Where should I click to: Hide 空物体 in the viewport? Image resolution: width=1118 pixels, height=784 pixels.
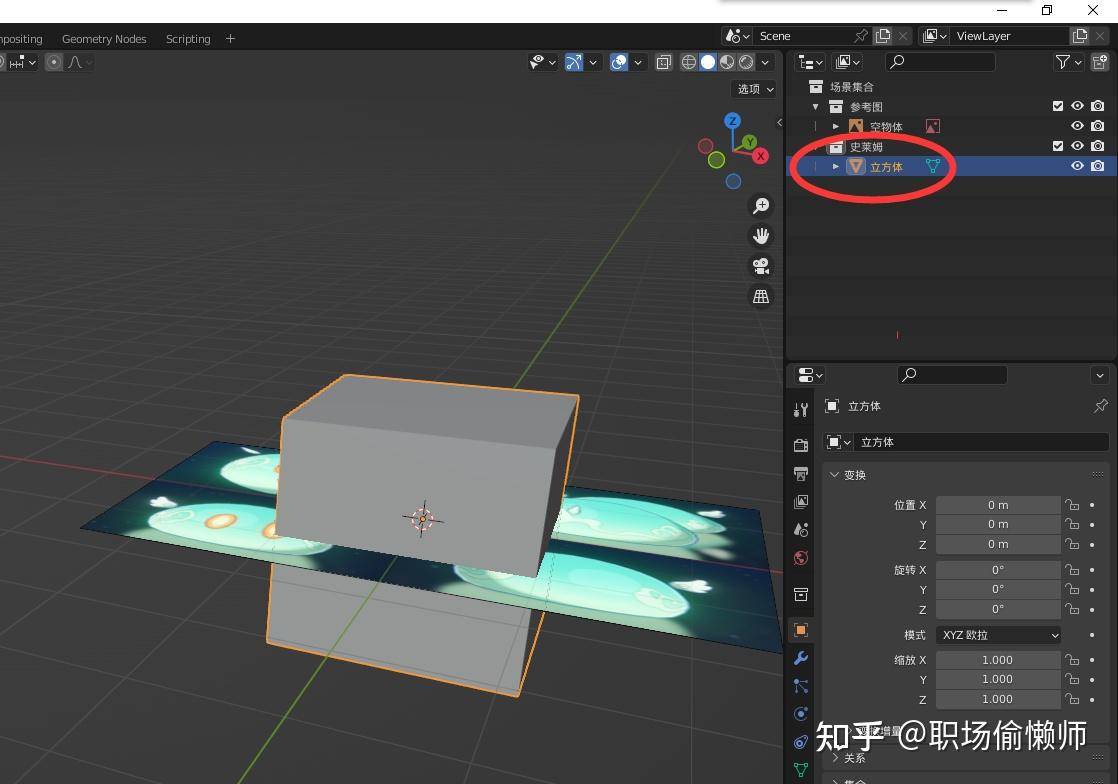point(1077,126)
